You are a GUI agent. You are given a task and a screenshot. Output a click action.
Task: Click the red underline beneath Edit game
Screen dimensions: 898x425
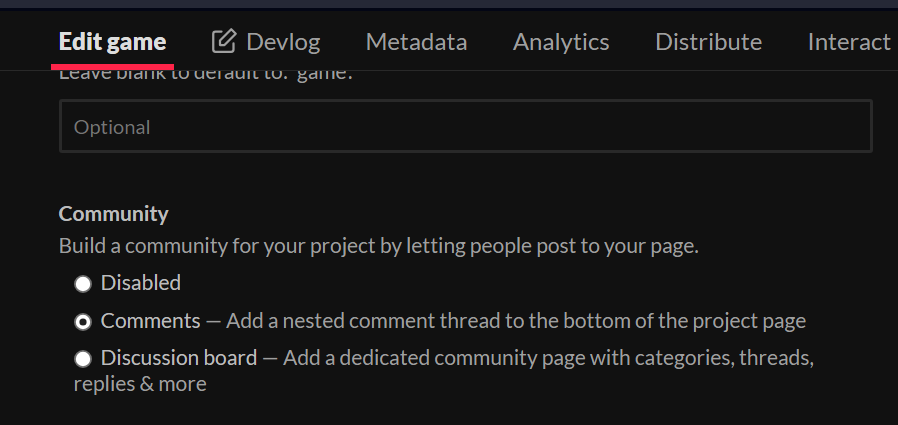pos(112,67)
